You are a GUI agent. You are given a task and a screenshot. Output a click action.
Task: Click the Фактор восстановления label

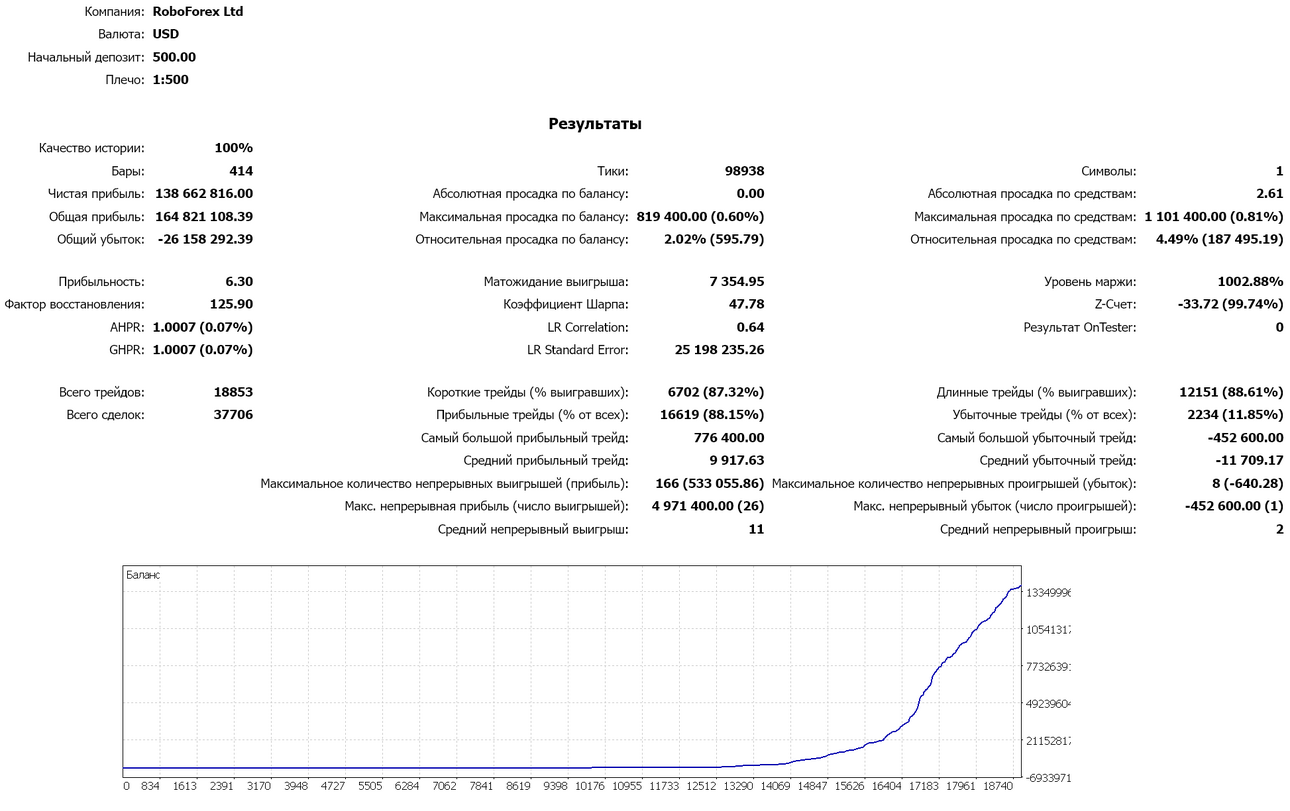tap(75, 304)
